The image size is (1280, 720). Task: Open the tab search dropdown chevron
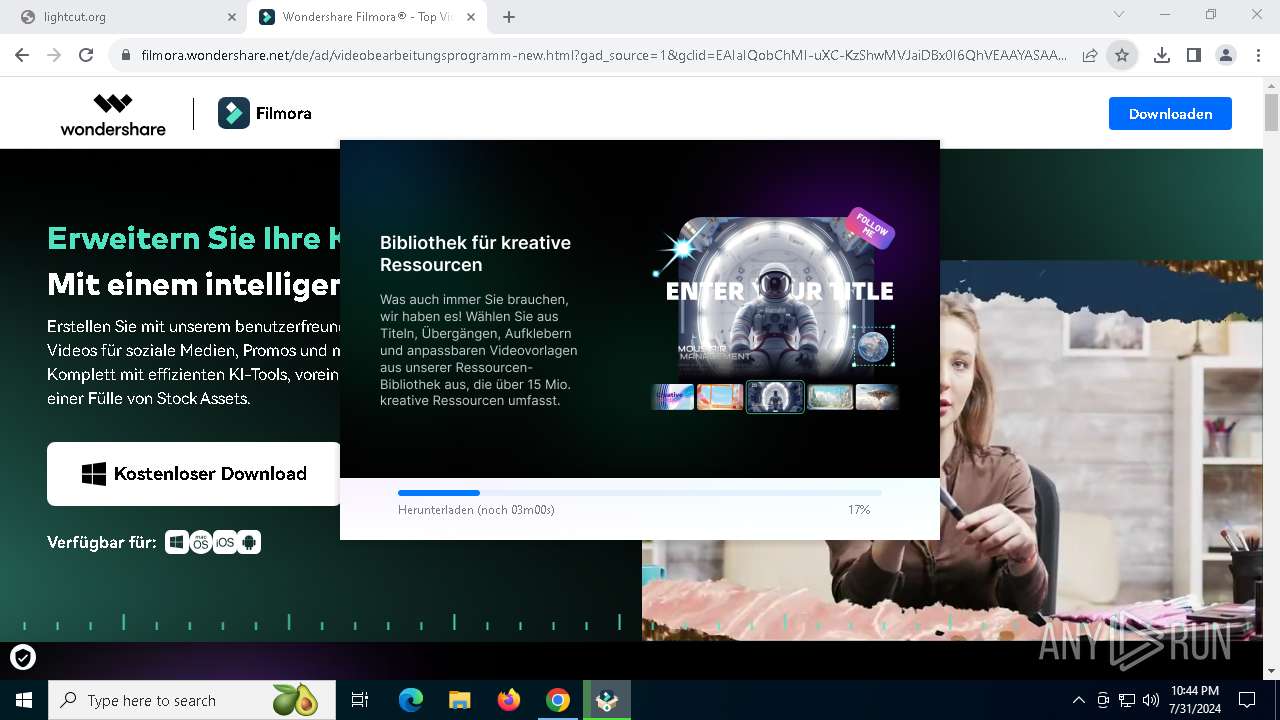pos(1119,15)
